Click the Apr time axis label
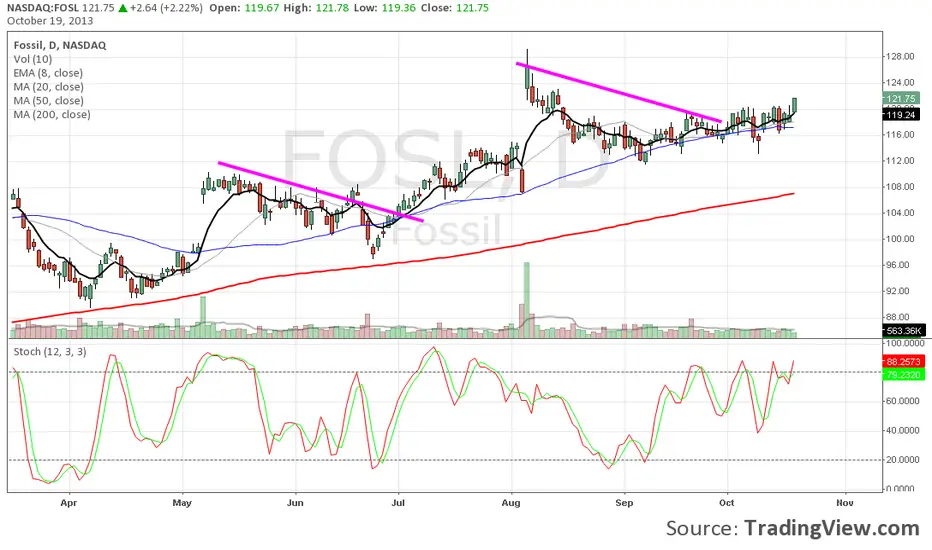 (69, 503)
